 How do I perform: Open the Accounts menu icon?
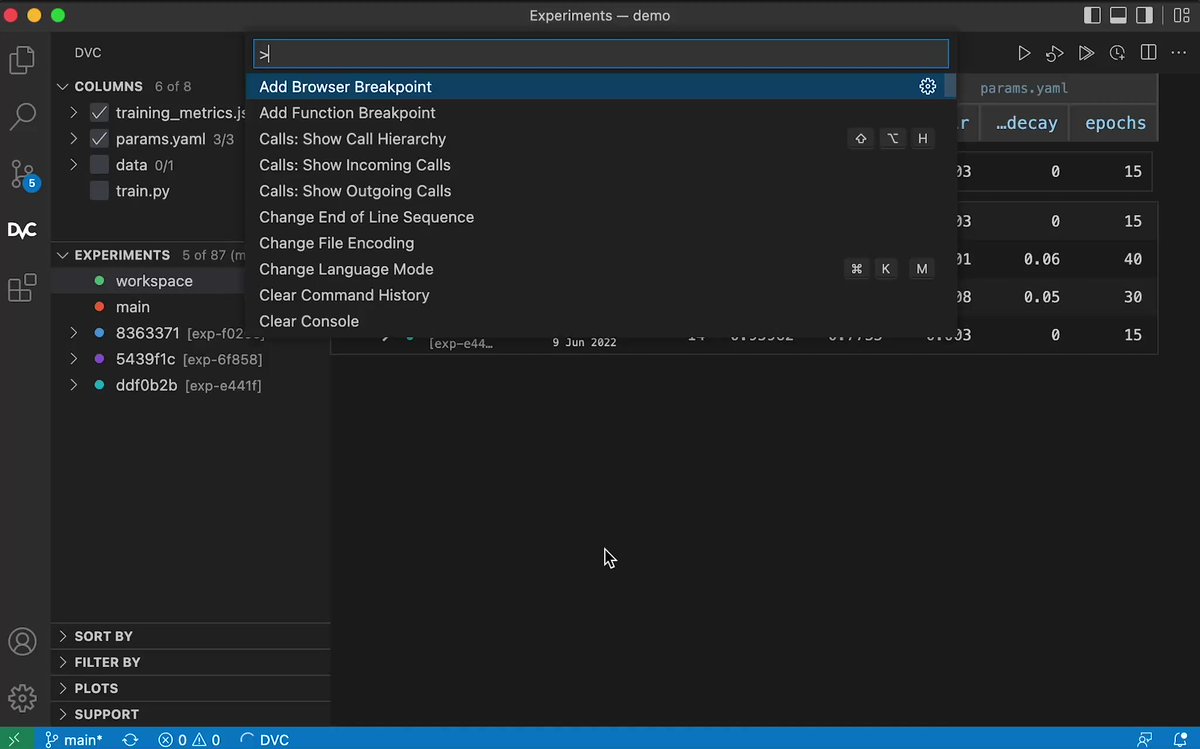click(22, 642)
